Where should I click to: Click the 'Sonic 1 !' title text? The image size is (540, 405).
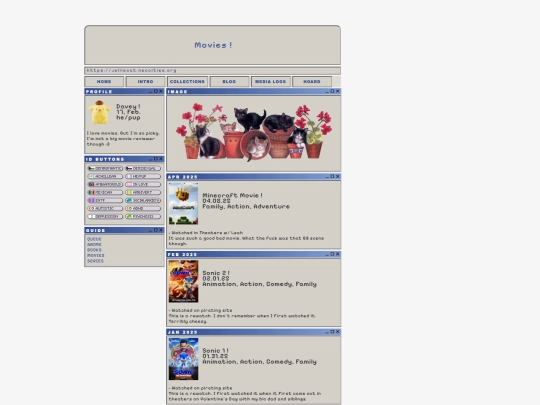[216, 351]
